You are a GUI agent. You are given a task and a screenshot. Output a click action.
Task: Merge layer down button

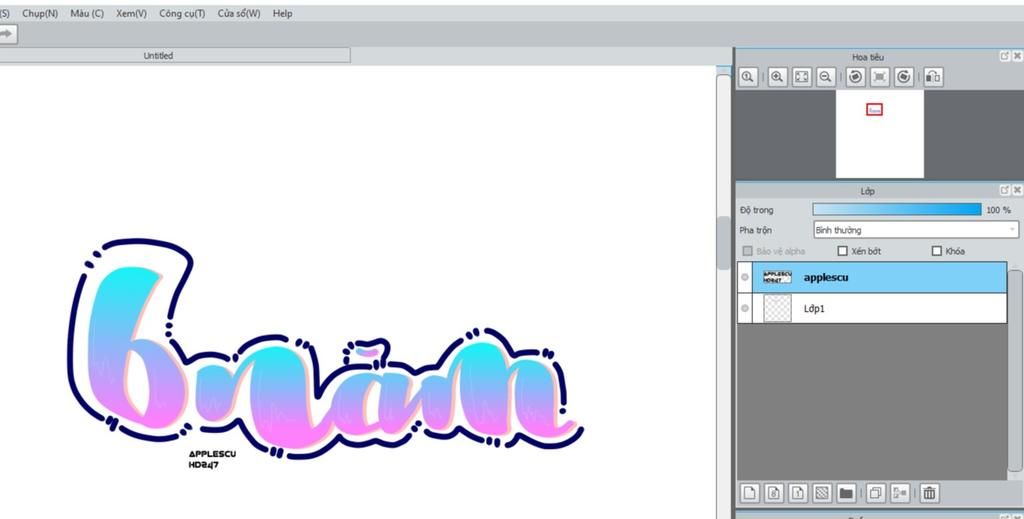point(900,493)
